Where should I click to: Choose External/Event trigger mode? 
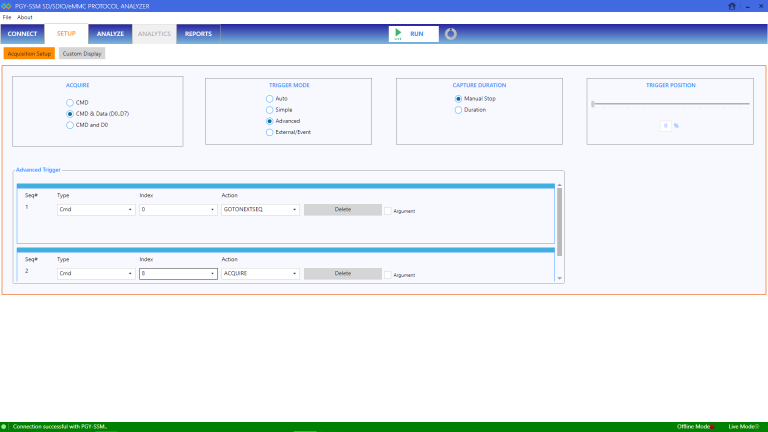269,132
